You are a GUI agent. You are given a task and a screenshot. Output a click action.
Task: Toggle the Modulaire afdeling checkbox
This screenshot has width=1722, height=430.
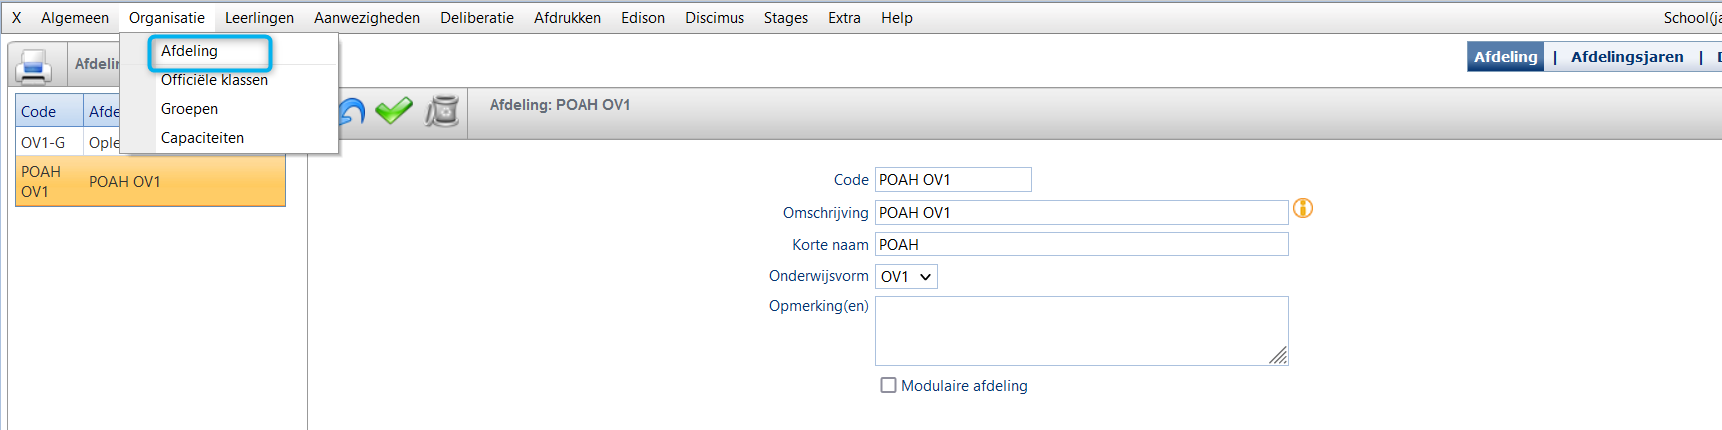click(x=888, y=385)
